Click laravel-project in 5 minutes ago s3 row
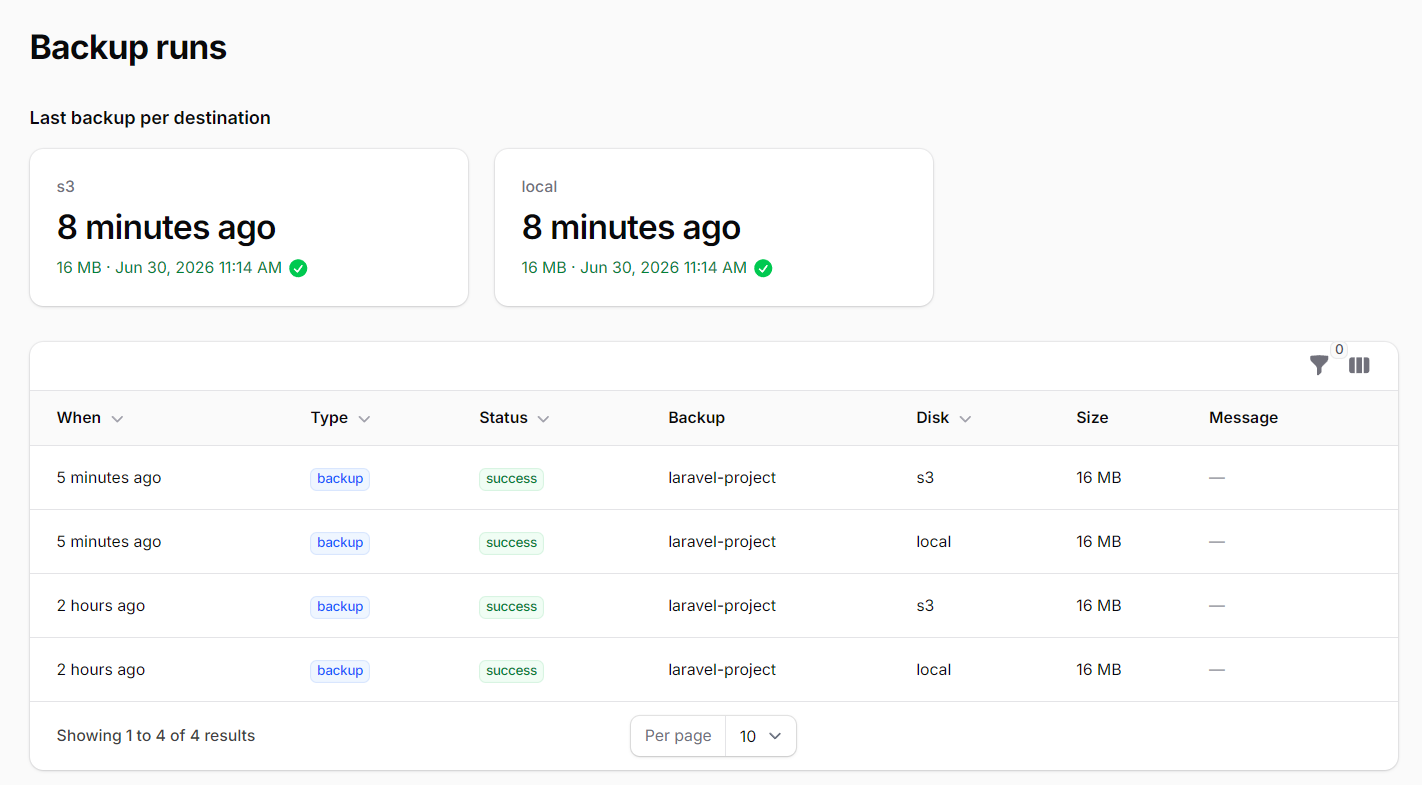The width and height of the screenshot is (1422, 785). point(722,478)
